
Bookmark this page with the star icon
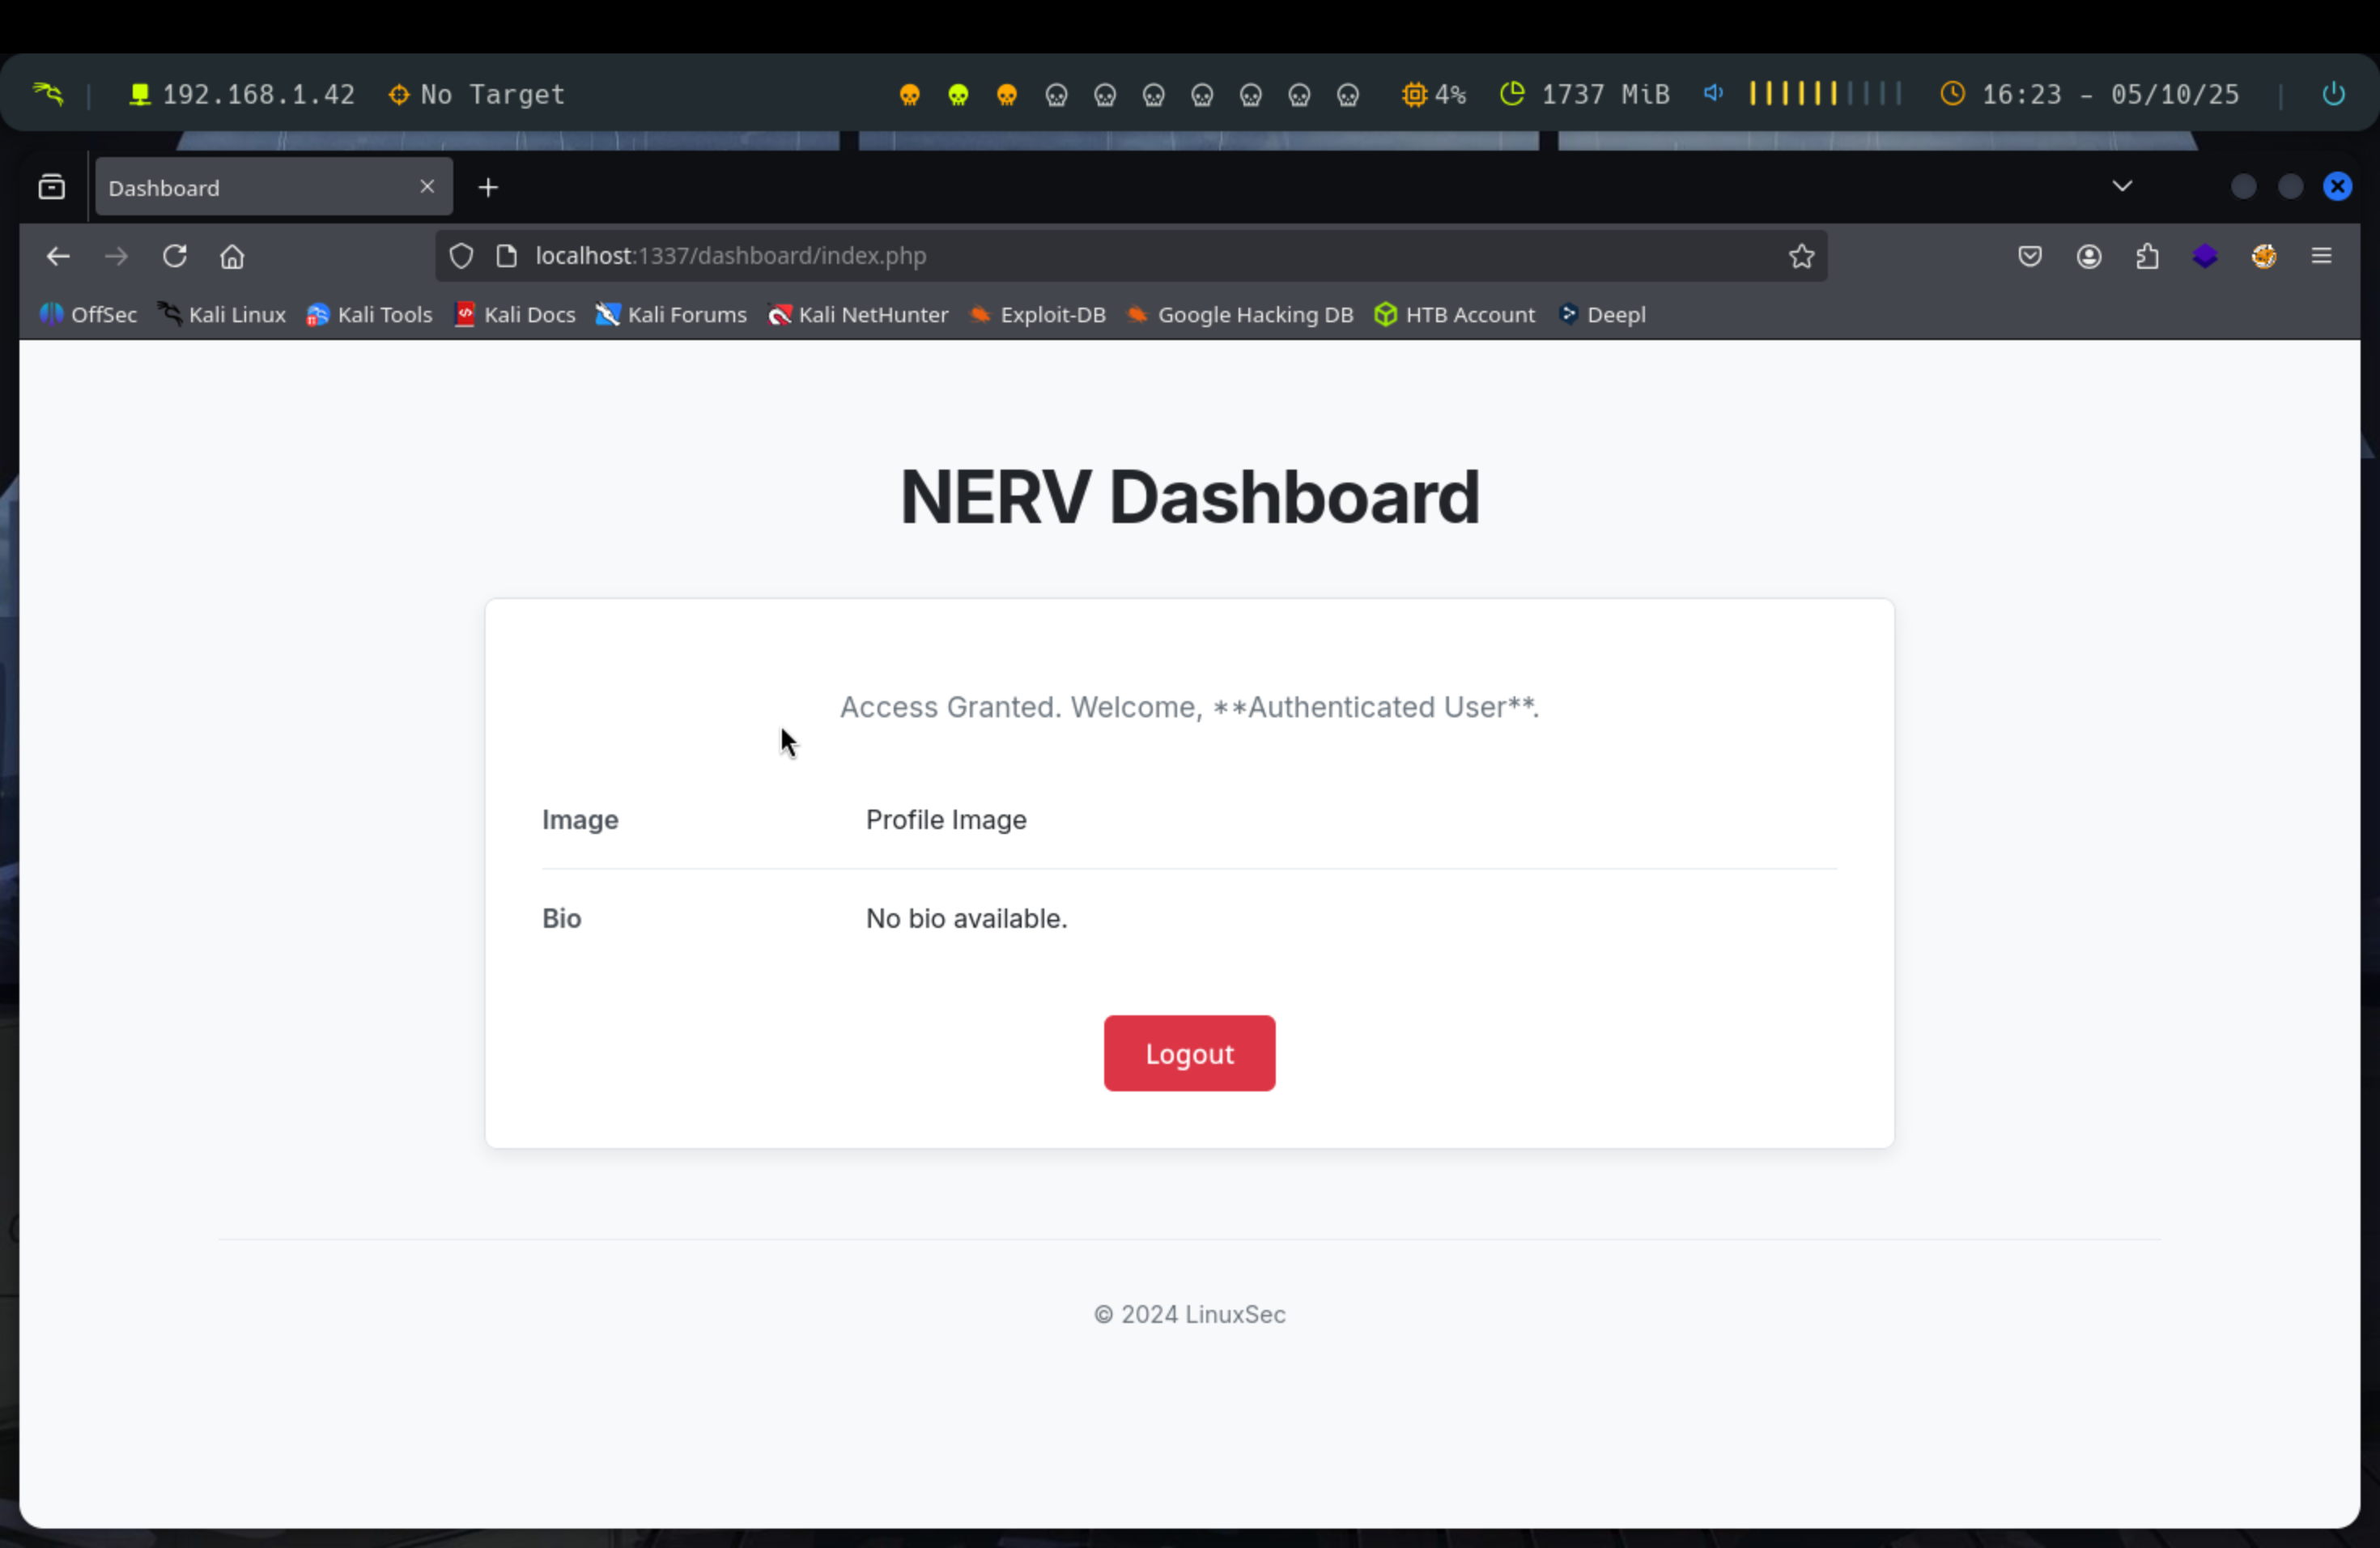point(1801,256)
